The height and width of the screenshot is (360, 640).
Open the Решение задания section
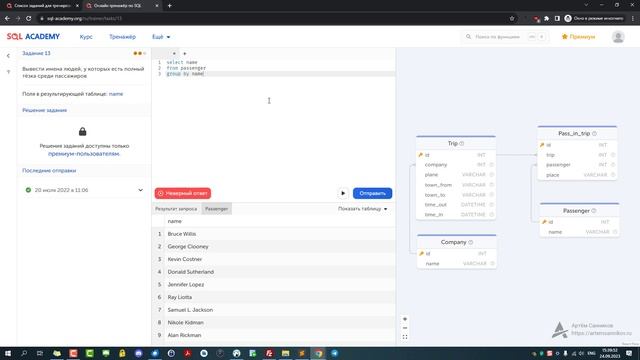44,110
